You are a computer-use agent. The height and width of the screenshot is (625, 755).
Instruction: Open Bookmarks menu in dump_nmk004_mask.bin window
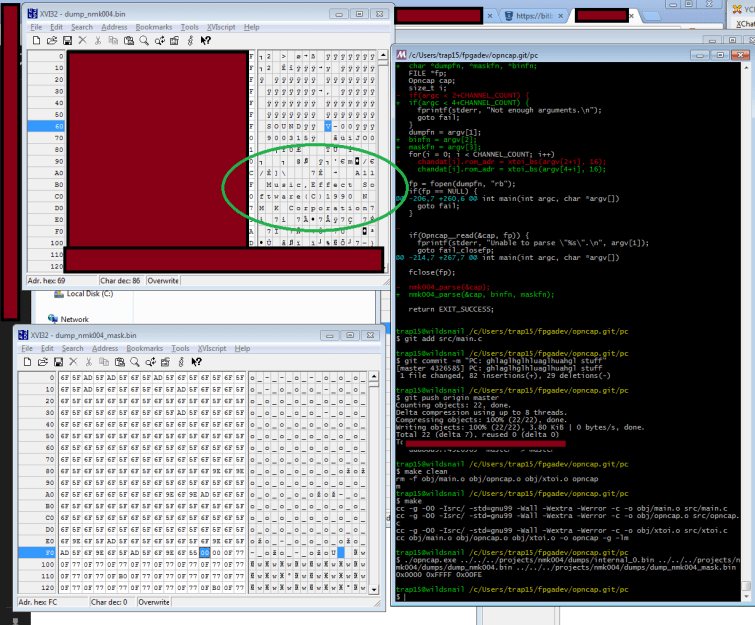pyautogui.click(x=144, y=348)
